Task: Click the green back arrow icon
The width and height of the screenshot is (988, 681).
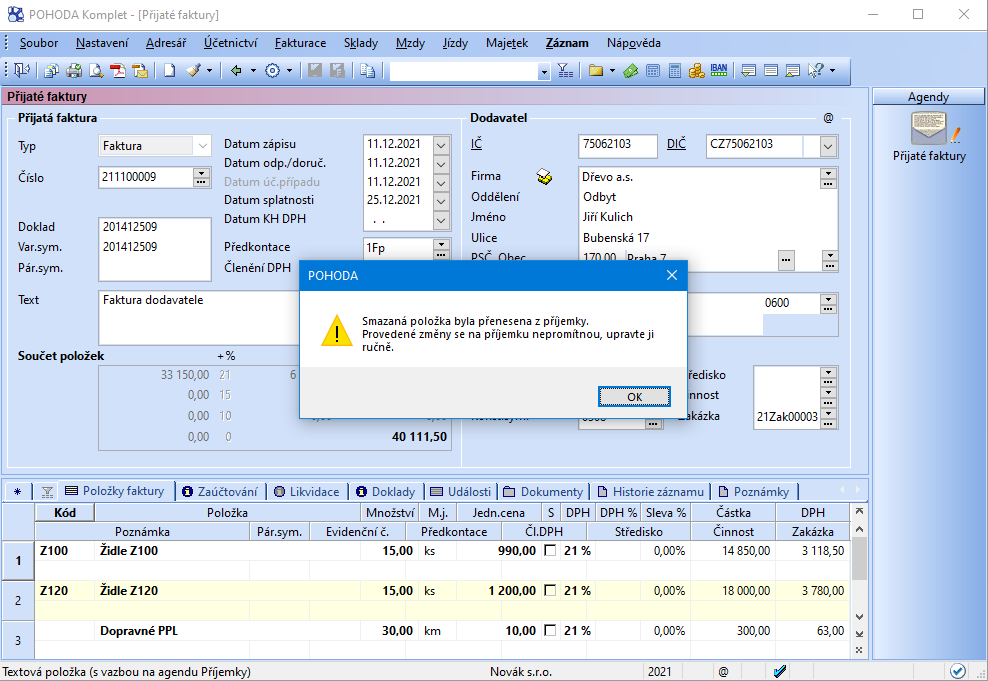Action: click(x=236, y=71)
